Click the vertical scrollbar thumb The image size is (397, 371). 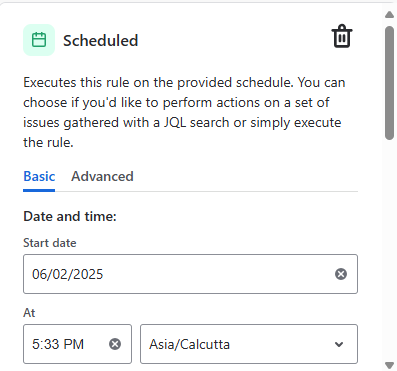tap(389, 83)
